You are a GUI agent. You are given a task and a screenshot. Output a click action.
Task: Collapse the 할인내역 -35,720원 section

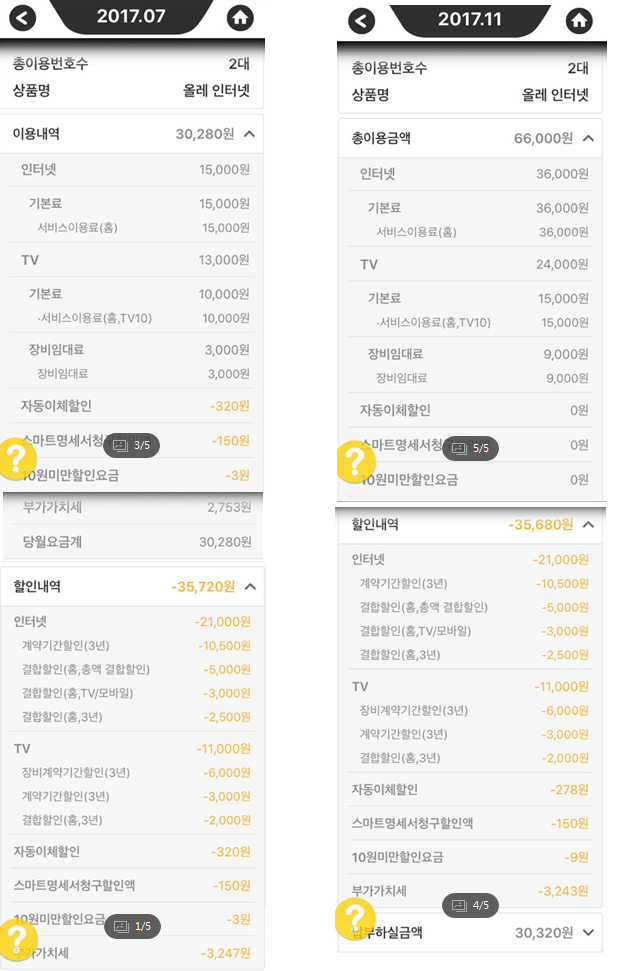click(x=249, y=586)
